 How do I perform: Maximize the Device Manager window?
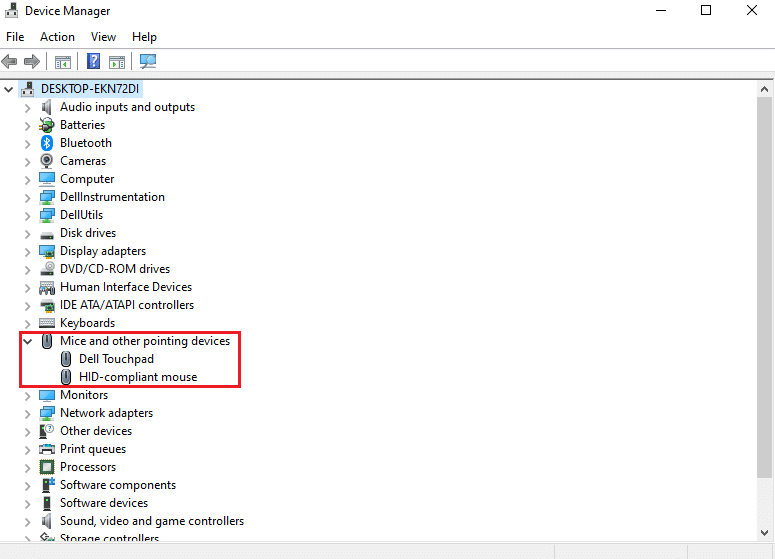[x=706, y=10]
